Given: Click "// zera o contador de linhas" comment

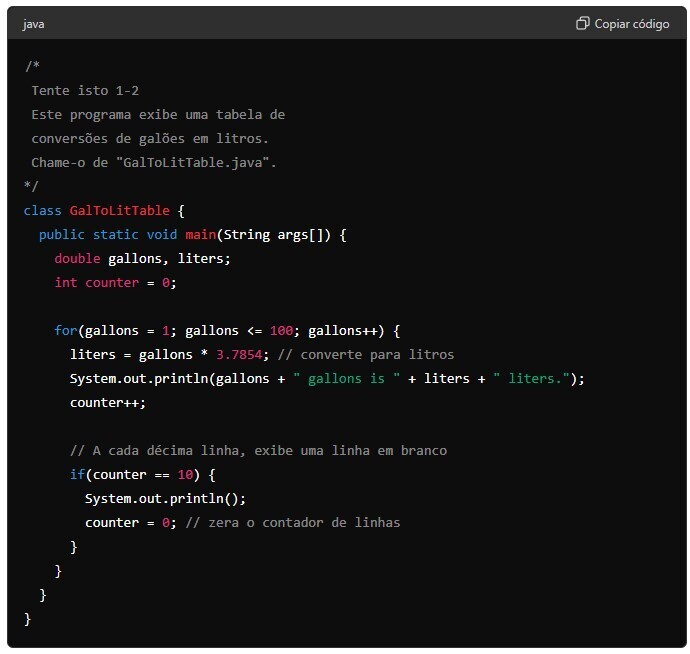Looking at the screenshot, I should point(293,523).
